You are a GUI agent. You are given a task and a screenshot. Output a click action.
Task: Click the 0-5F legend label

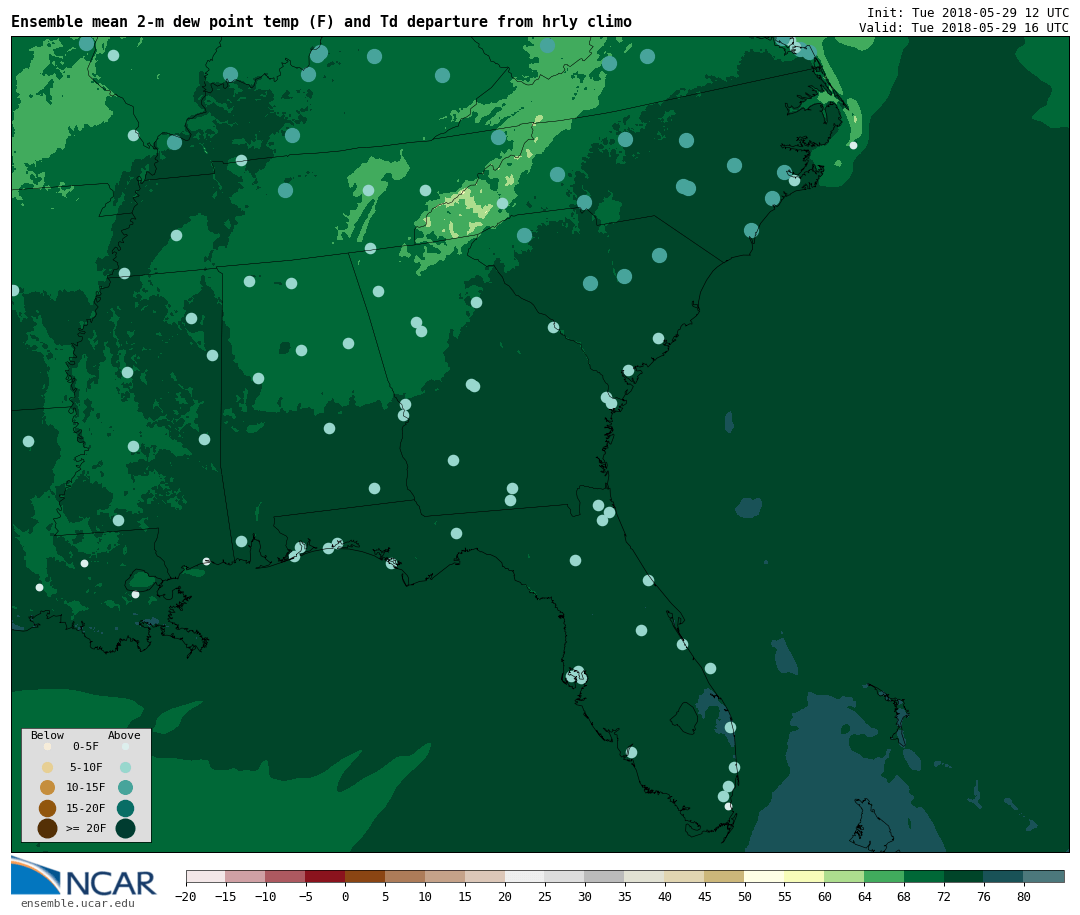86,746
